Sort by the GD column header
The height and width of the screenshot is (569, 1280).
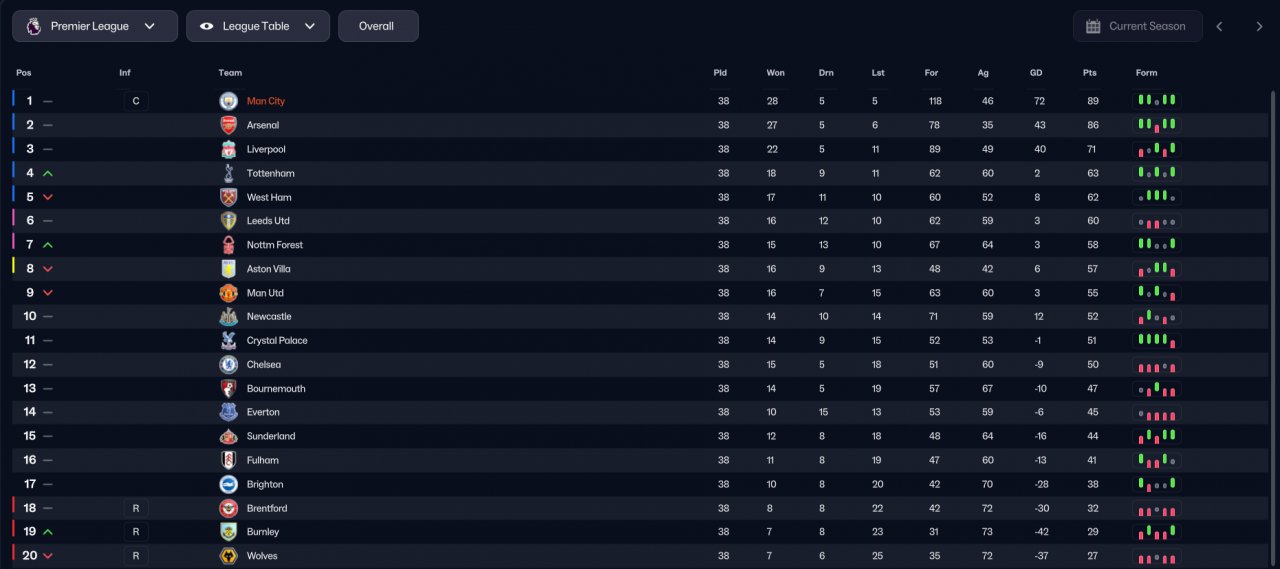point(1036,73)
